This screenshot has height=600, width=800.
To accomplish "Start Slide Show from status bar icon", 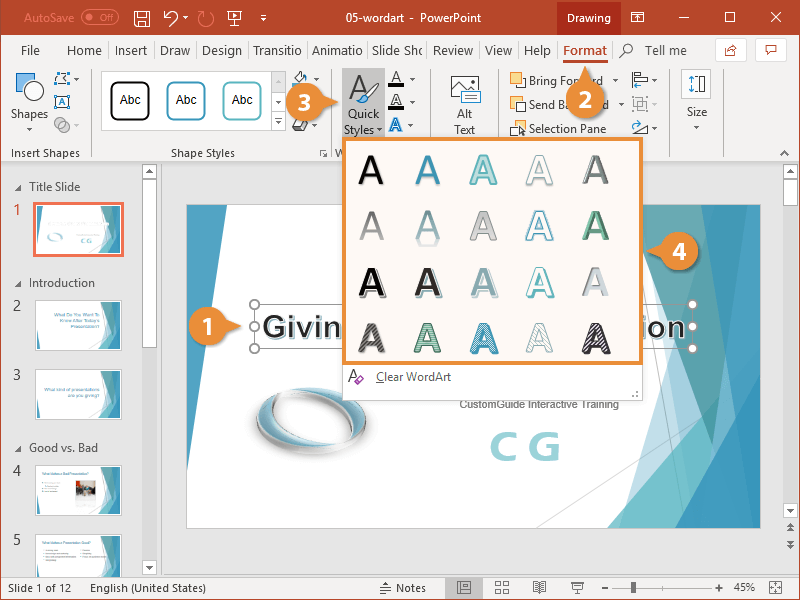I will 577,587.
